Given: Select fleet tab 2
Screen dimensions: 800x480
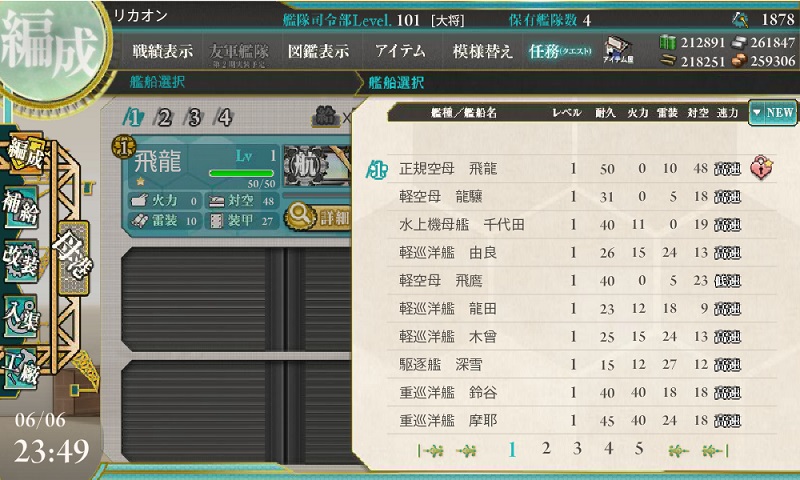Looking at the screenshot, I should pyautogui.click(x=164, y=118).
